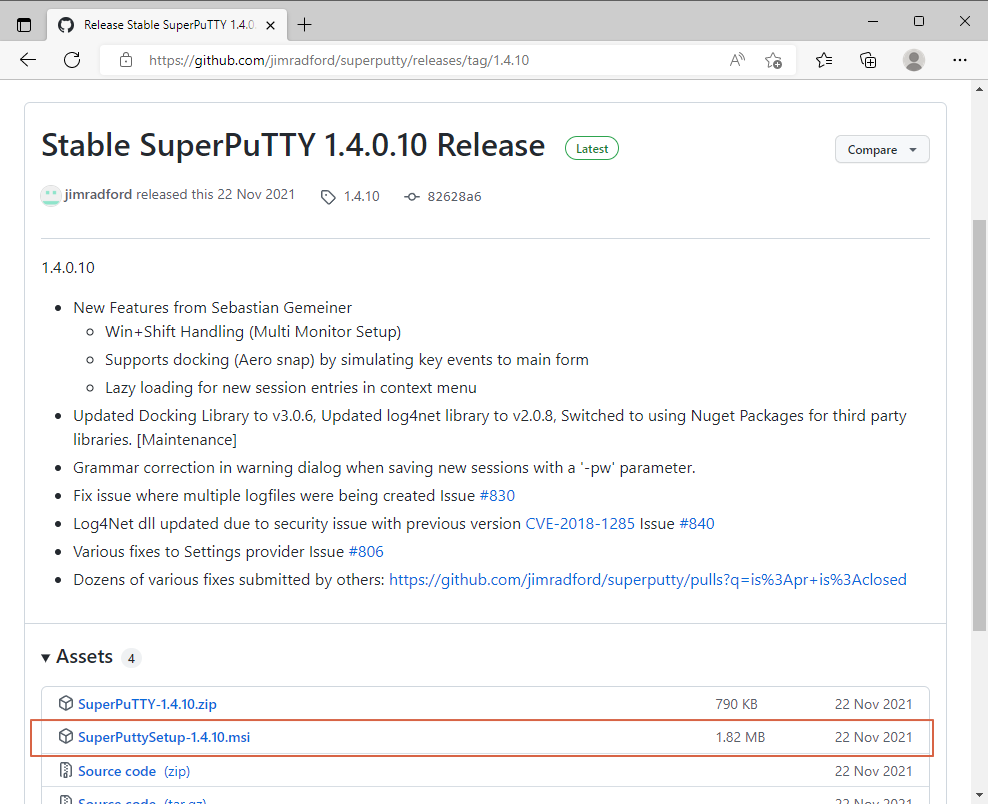The image size is (988, 804).
Task: Click the '1.82 MB' file size text
Action: coord(740,737)
